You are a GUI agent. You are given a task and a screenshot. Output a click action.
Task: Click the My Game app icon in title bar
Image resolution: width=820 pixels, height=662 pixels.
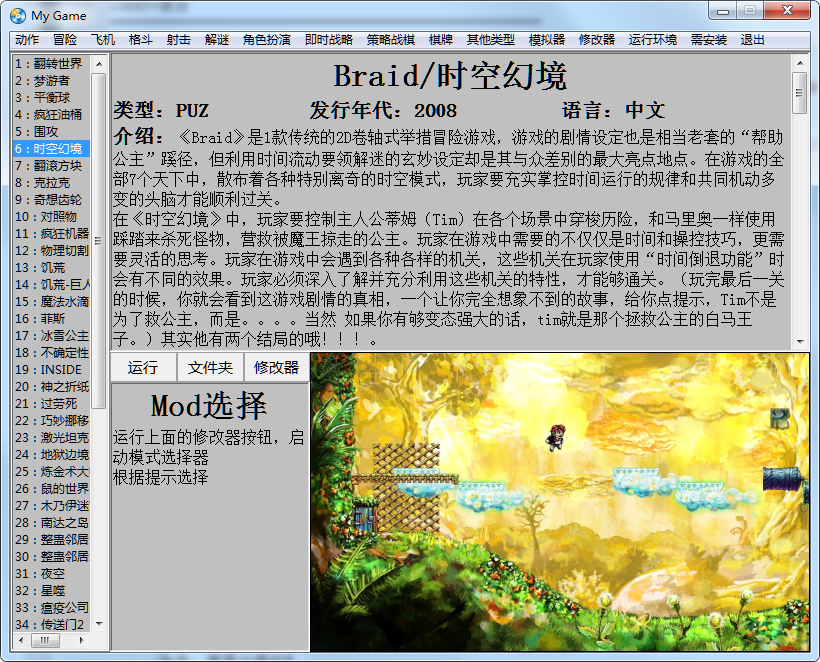[17, 15]
